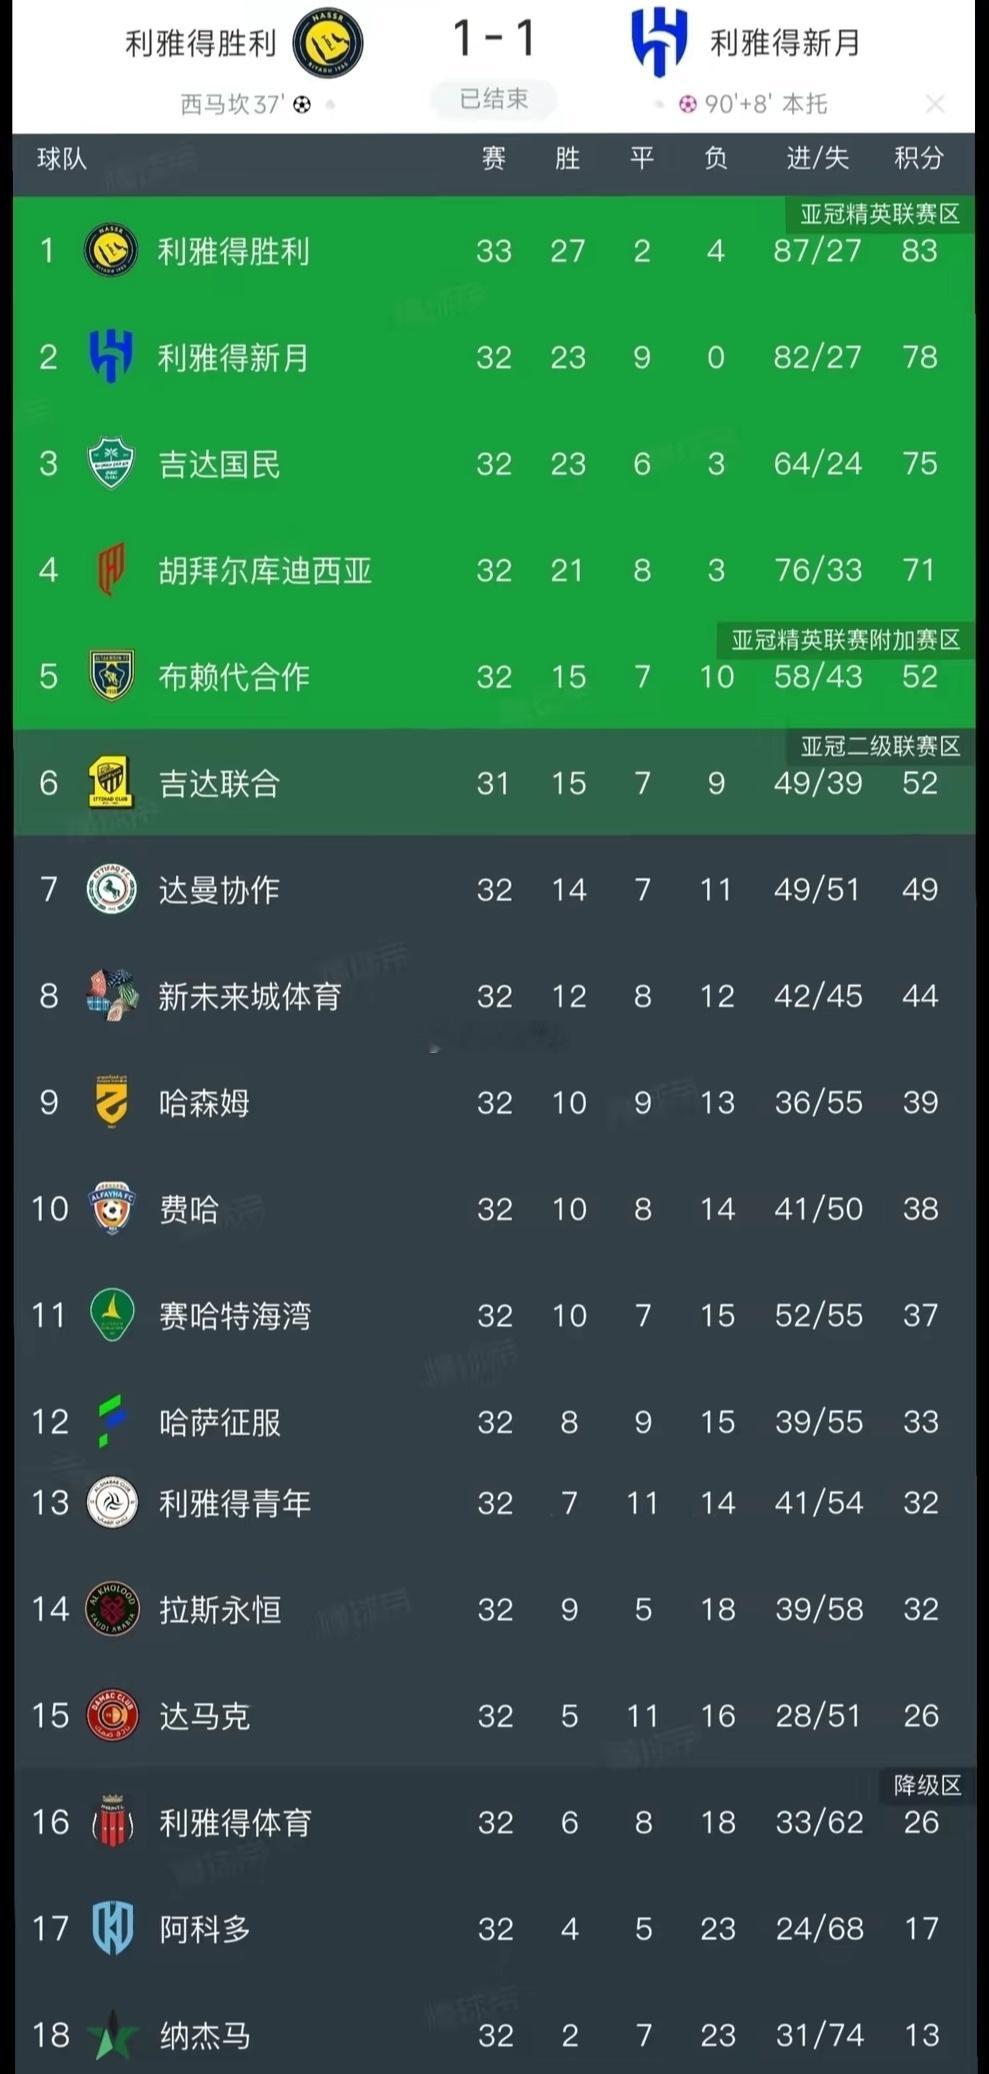Click the 亚冠精英联赛区 zone tag
Screen dimensions: 989x2074
coord(880,214)
